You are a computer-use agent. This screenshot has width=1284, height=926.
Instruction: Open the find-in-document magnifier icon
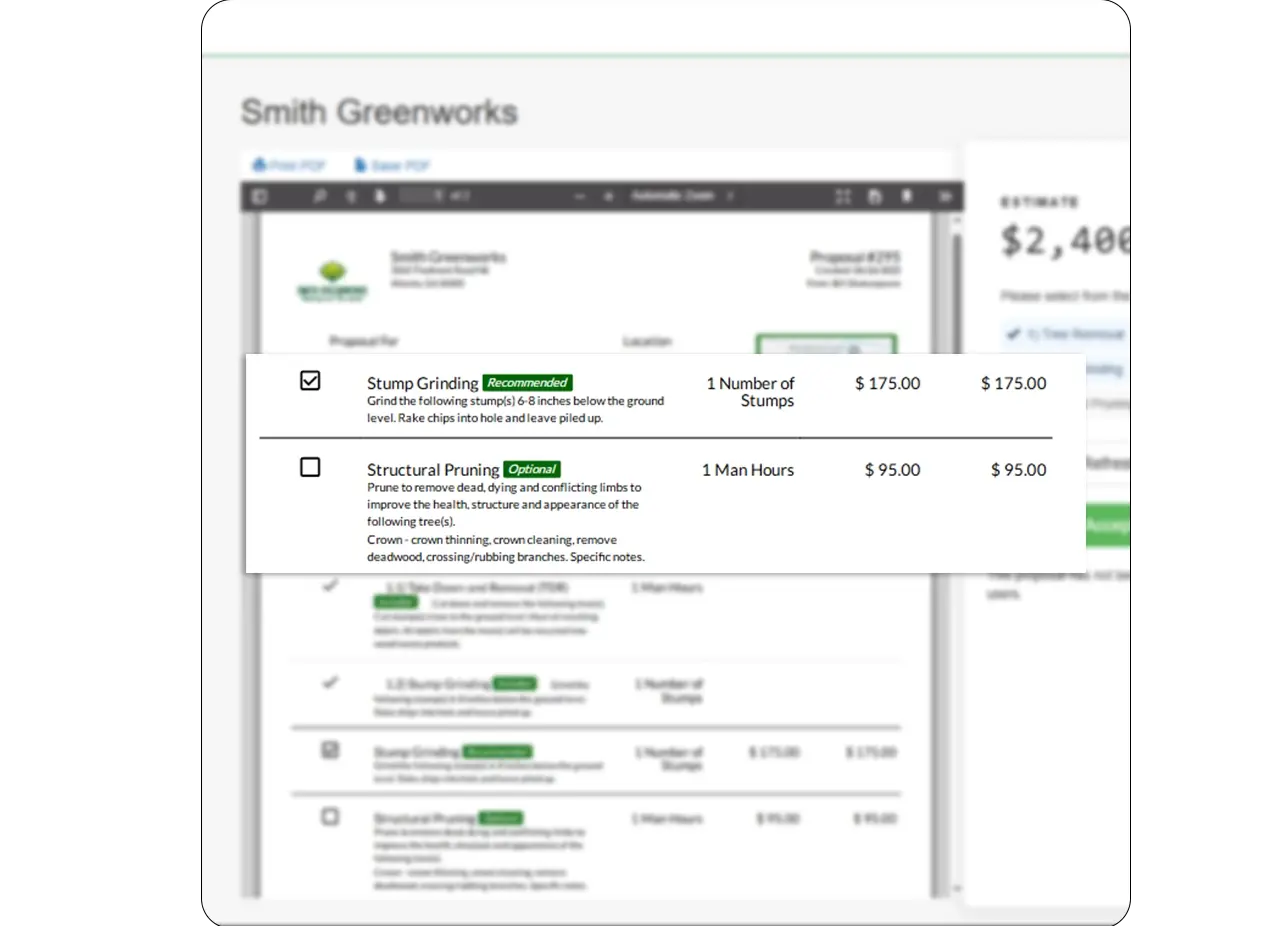click(319, 197)
